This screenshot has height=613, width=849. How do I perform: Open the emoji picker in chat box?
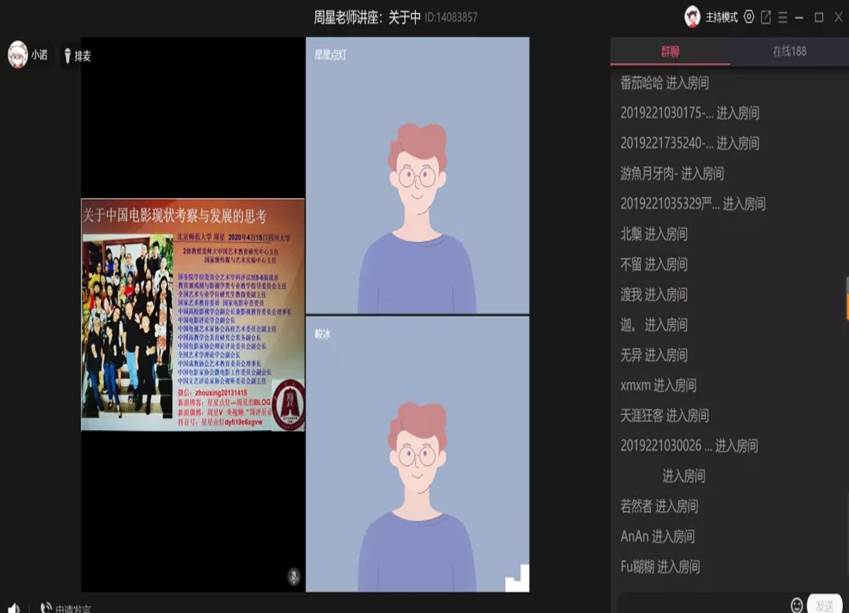pos(797,605)
